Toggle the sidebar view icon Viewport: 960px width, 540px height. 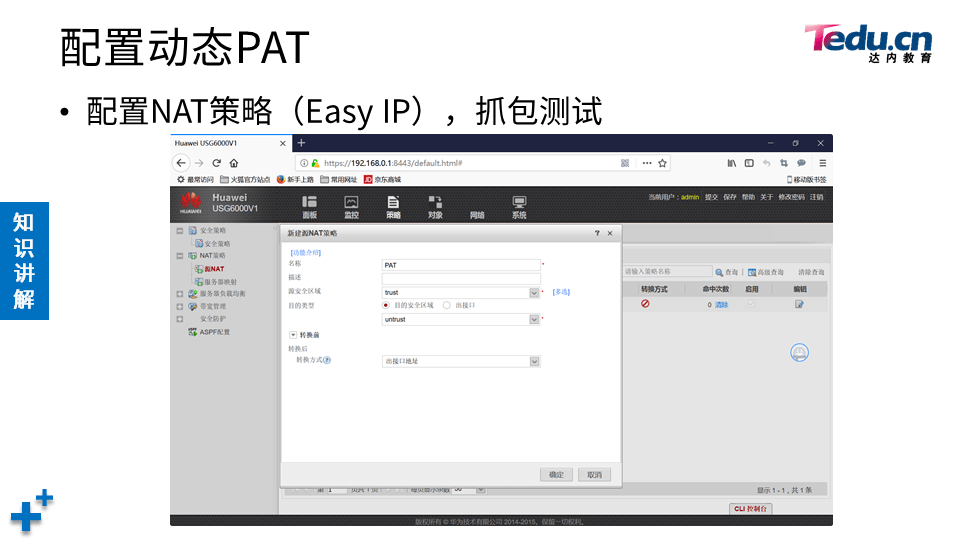[x=749, y=163]
